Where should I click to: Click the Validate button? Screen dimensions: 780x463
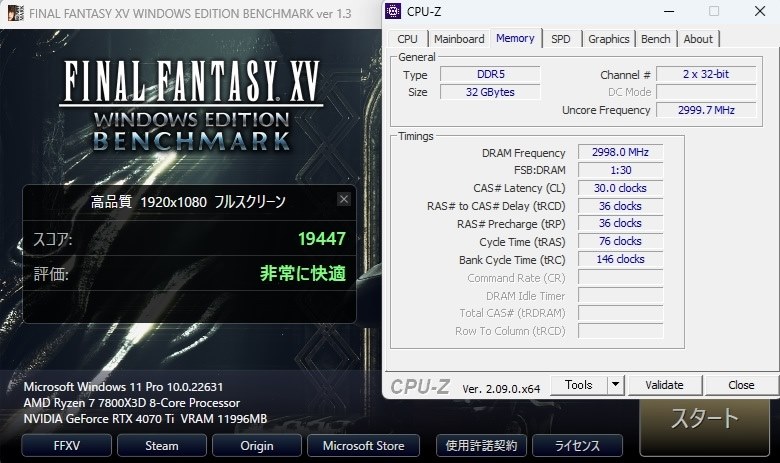click(x=665, y=385)
